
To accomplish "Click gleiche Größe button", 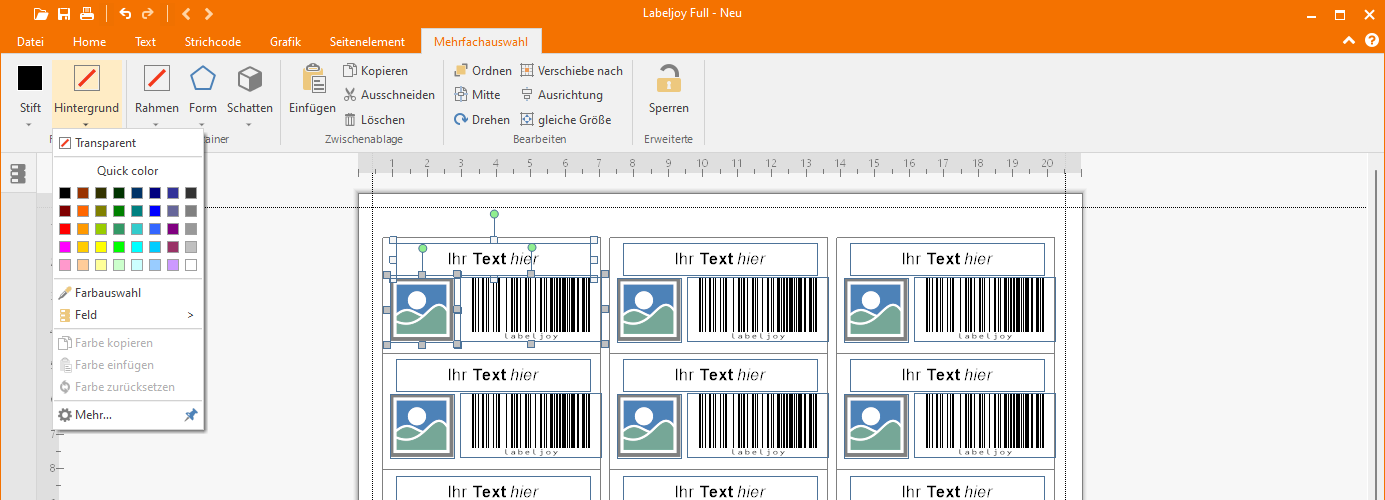I will pyautogui.click(x=565, y=119).
